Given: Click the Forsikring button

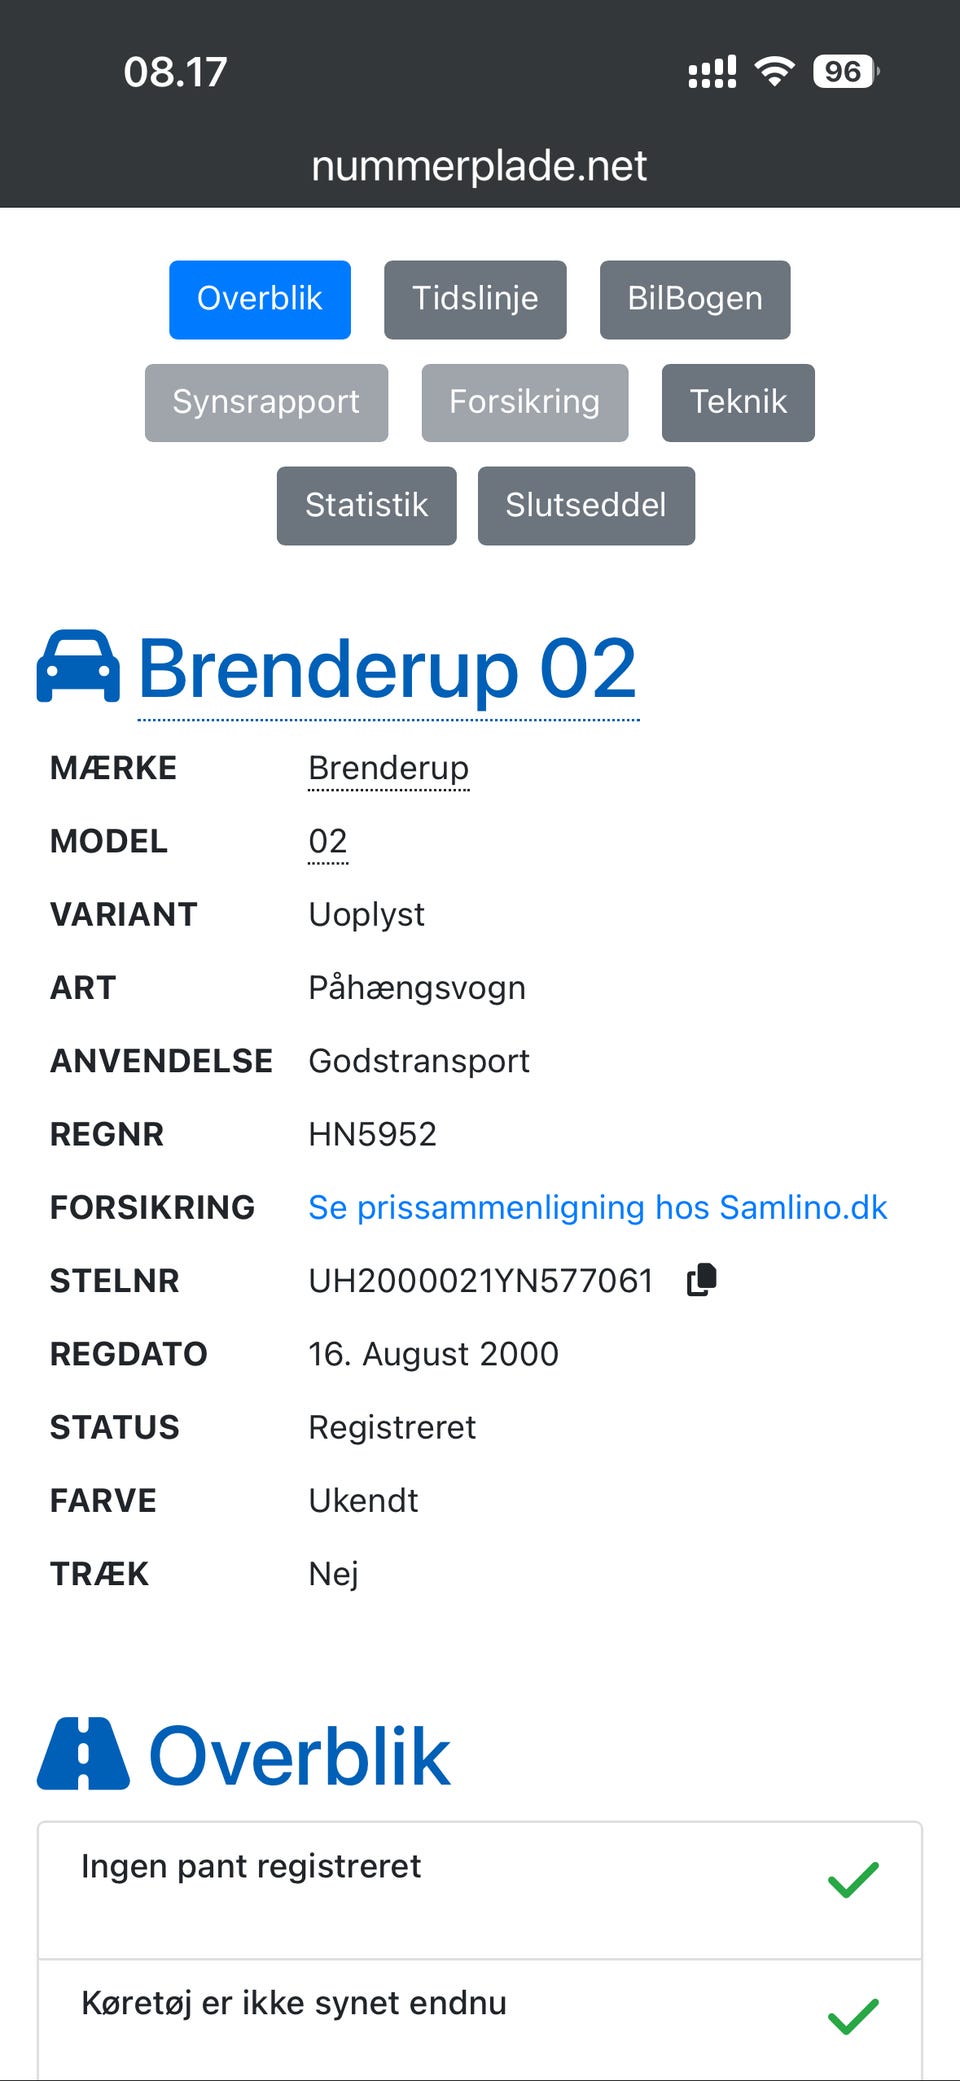Looking at the screenshot, I should pos(525,402).
